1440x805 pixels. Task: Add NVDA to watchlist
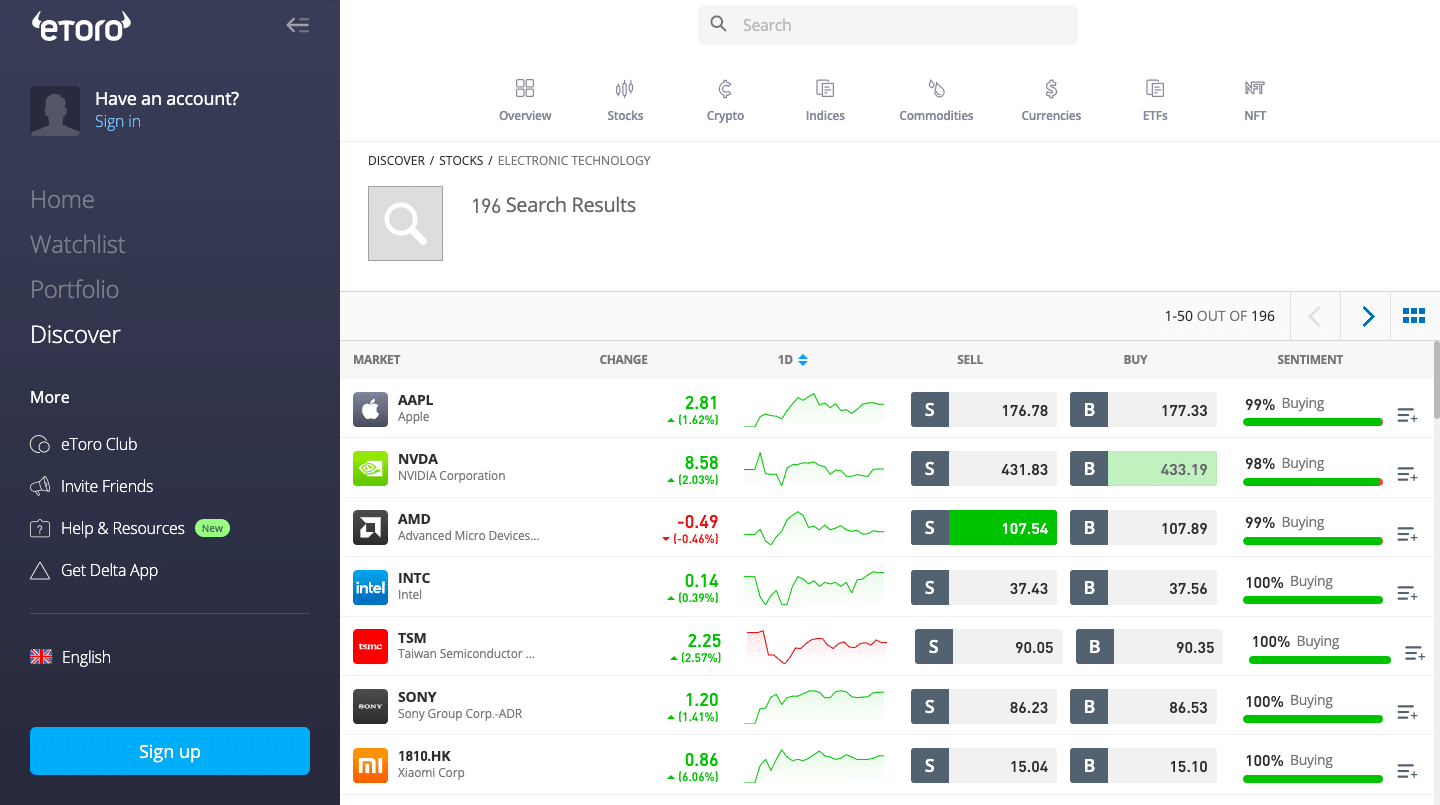pos(1407,474)
